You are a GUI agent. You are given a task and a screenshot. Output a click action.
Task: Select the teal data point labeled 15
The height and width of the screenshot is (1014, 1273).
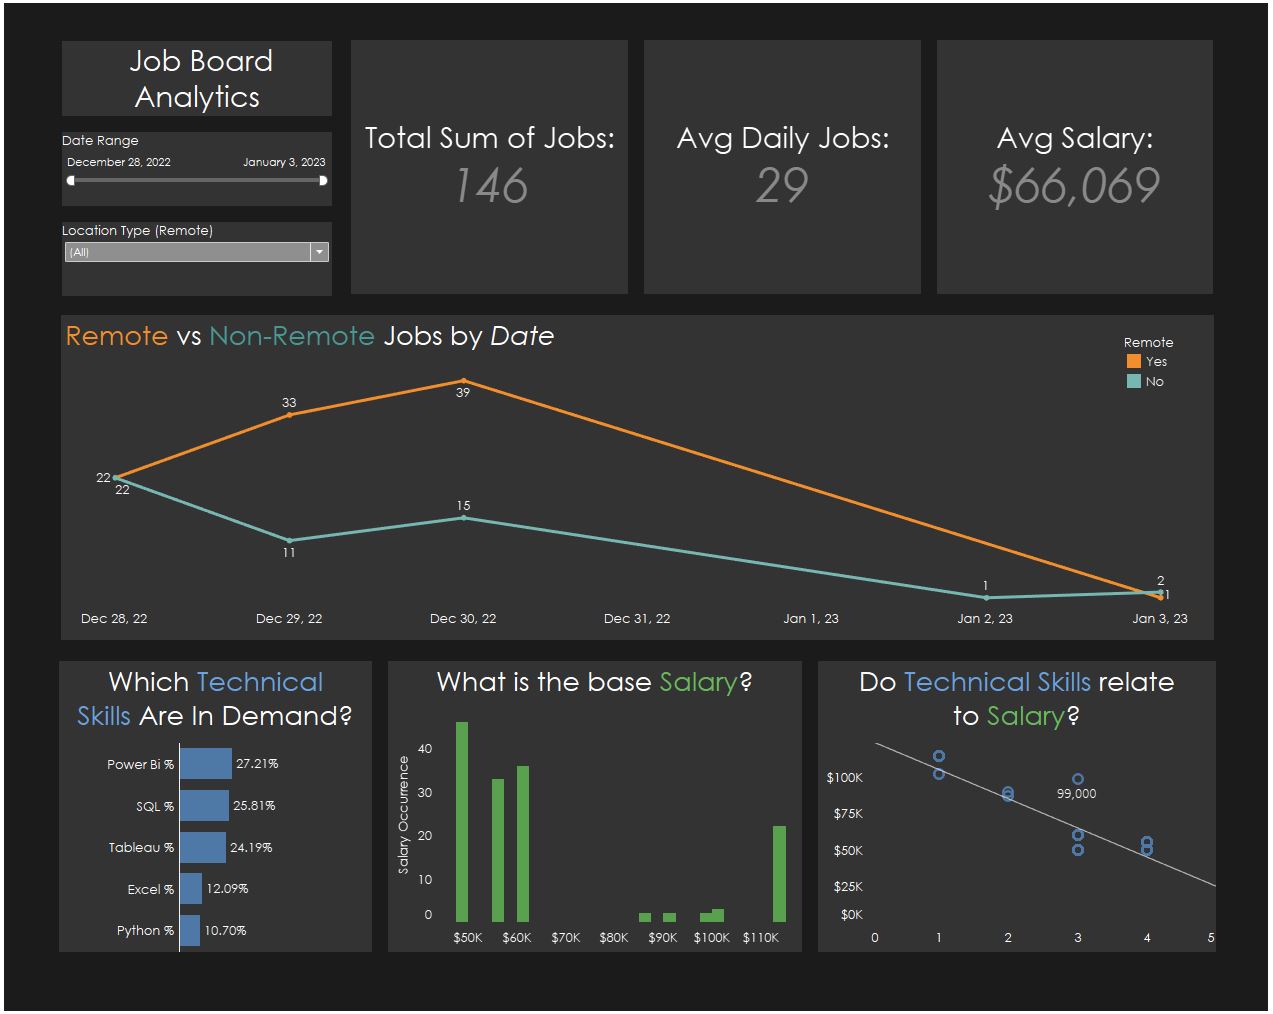coord(464,517)
